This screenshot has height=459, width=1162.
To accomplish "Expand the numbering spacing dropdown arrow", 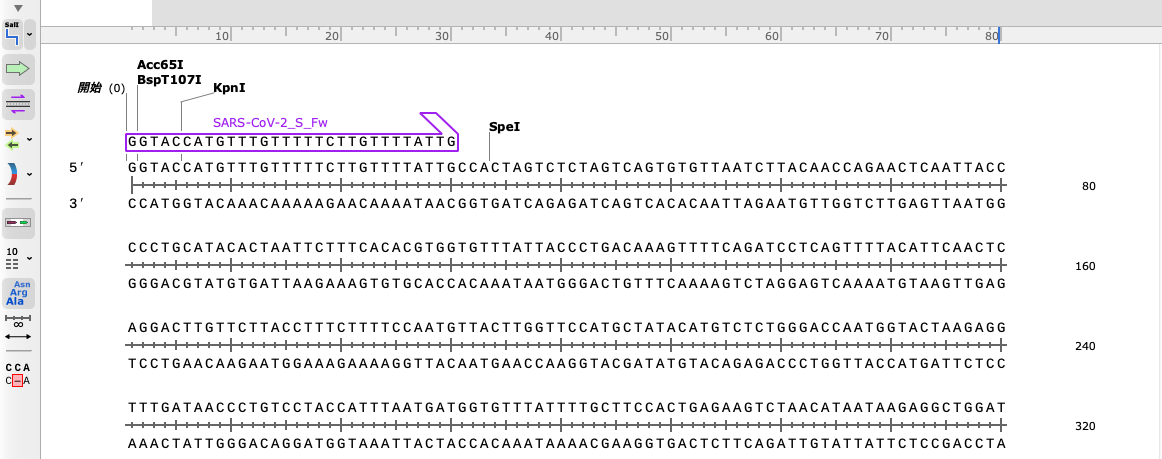I will pyautogui.click(x=30, y=259).
